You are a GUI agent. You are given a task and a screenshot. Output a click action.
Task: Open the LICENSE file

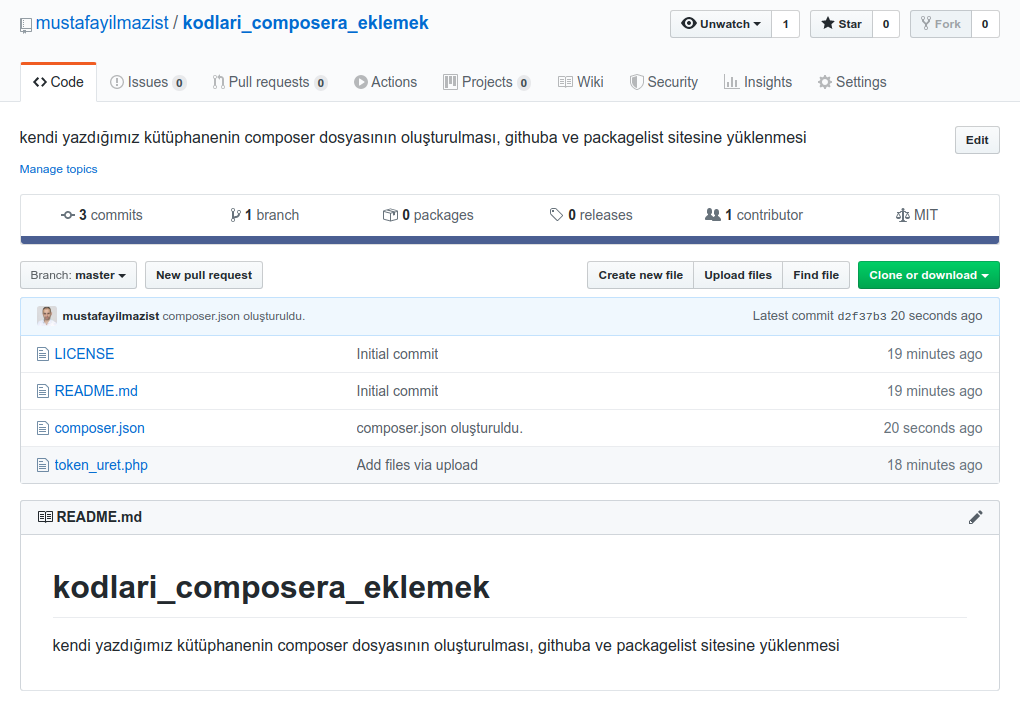point(85,354)
